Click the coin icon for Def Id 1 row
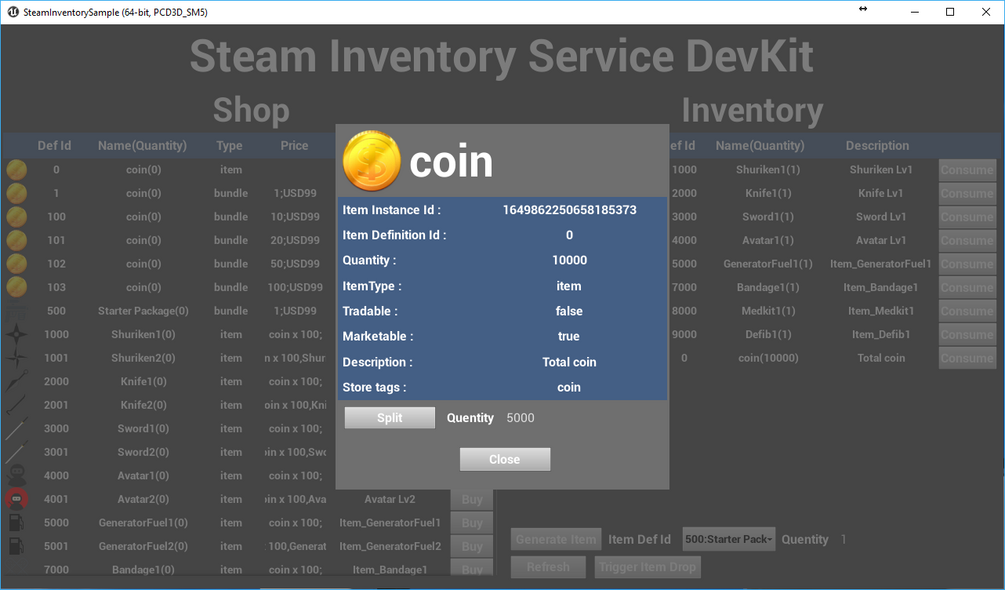Viewport: 1005px width, 590px height. 17,193
